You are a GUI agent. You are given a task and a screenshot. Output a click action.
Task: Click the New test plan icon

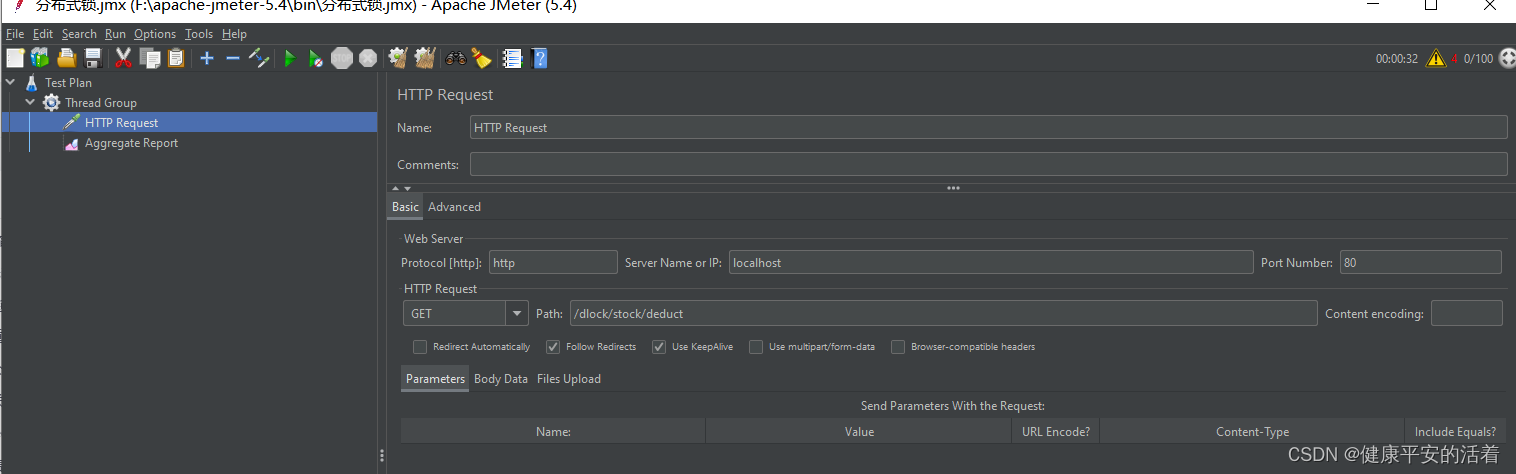[15, 58]
